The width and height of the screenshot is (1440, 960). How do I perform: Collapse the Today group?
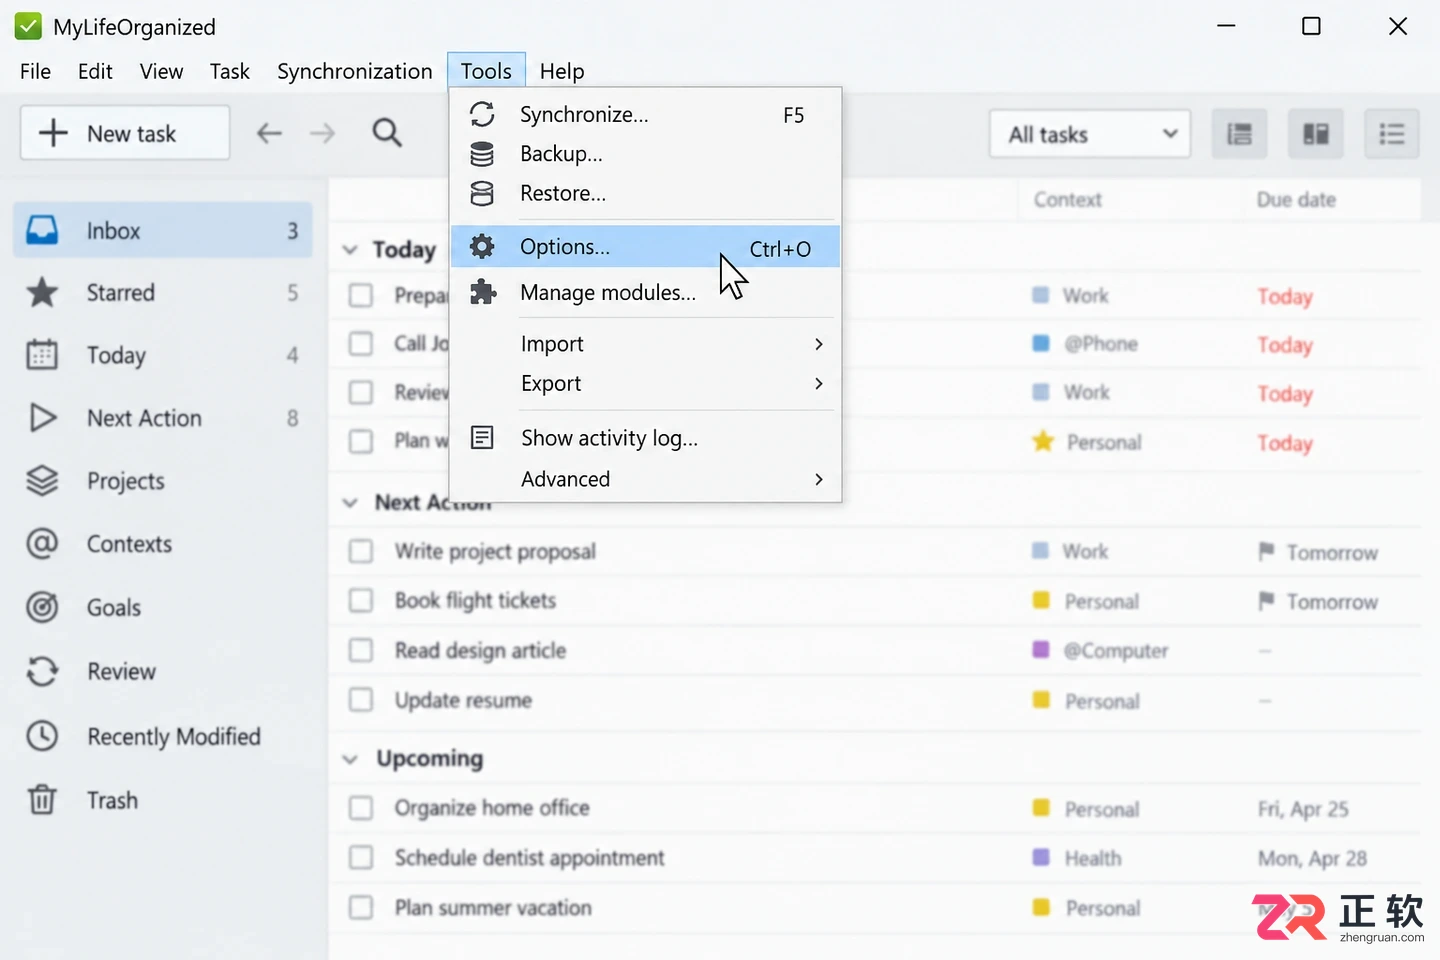pos(350,250)
